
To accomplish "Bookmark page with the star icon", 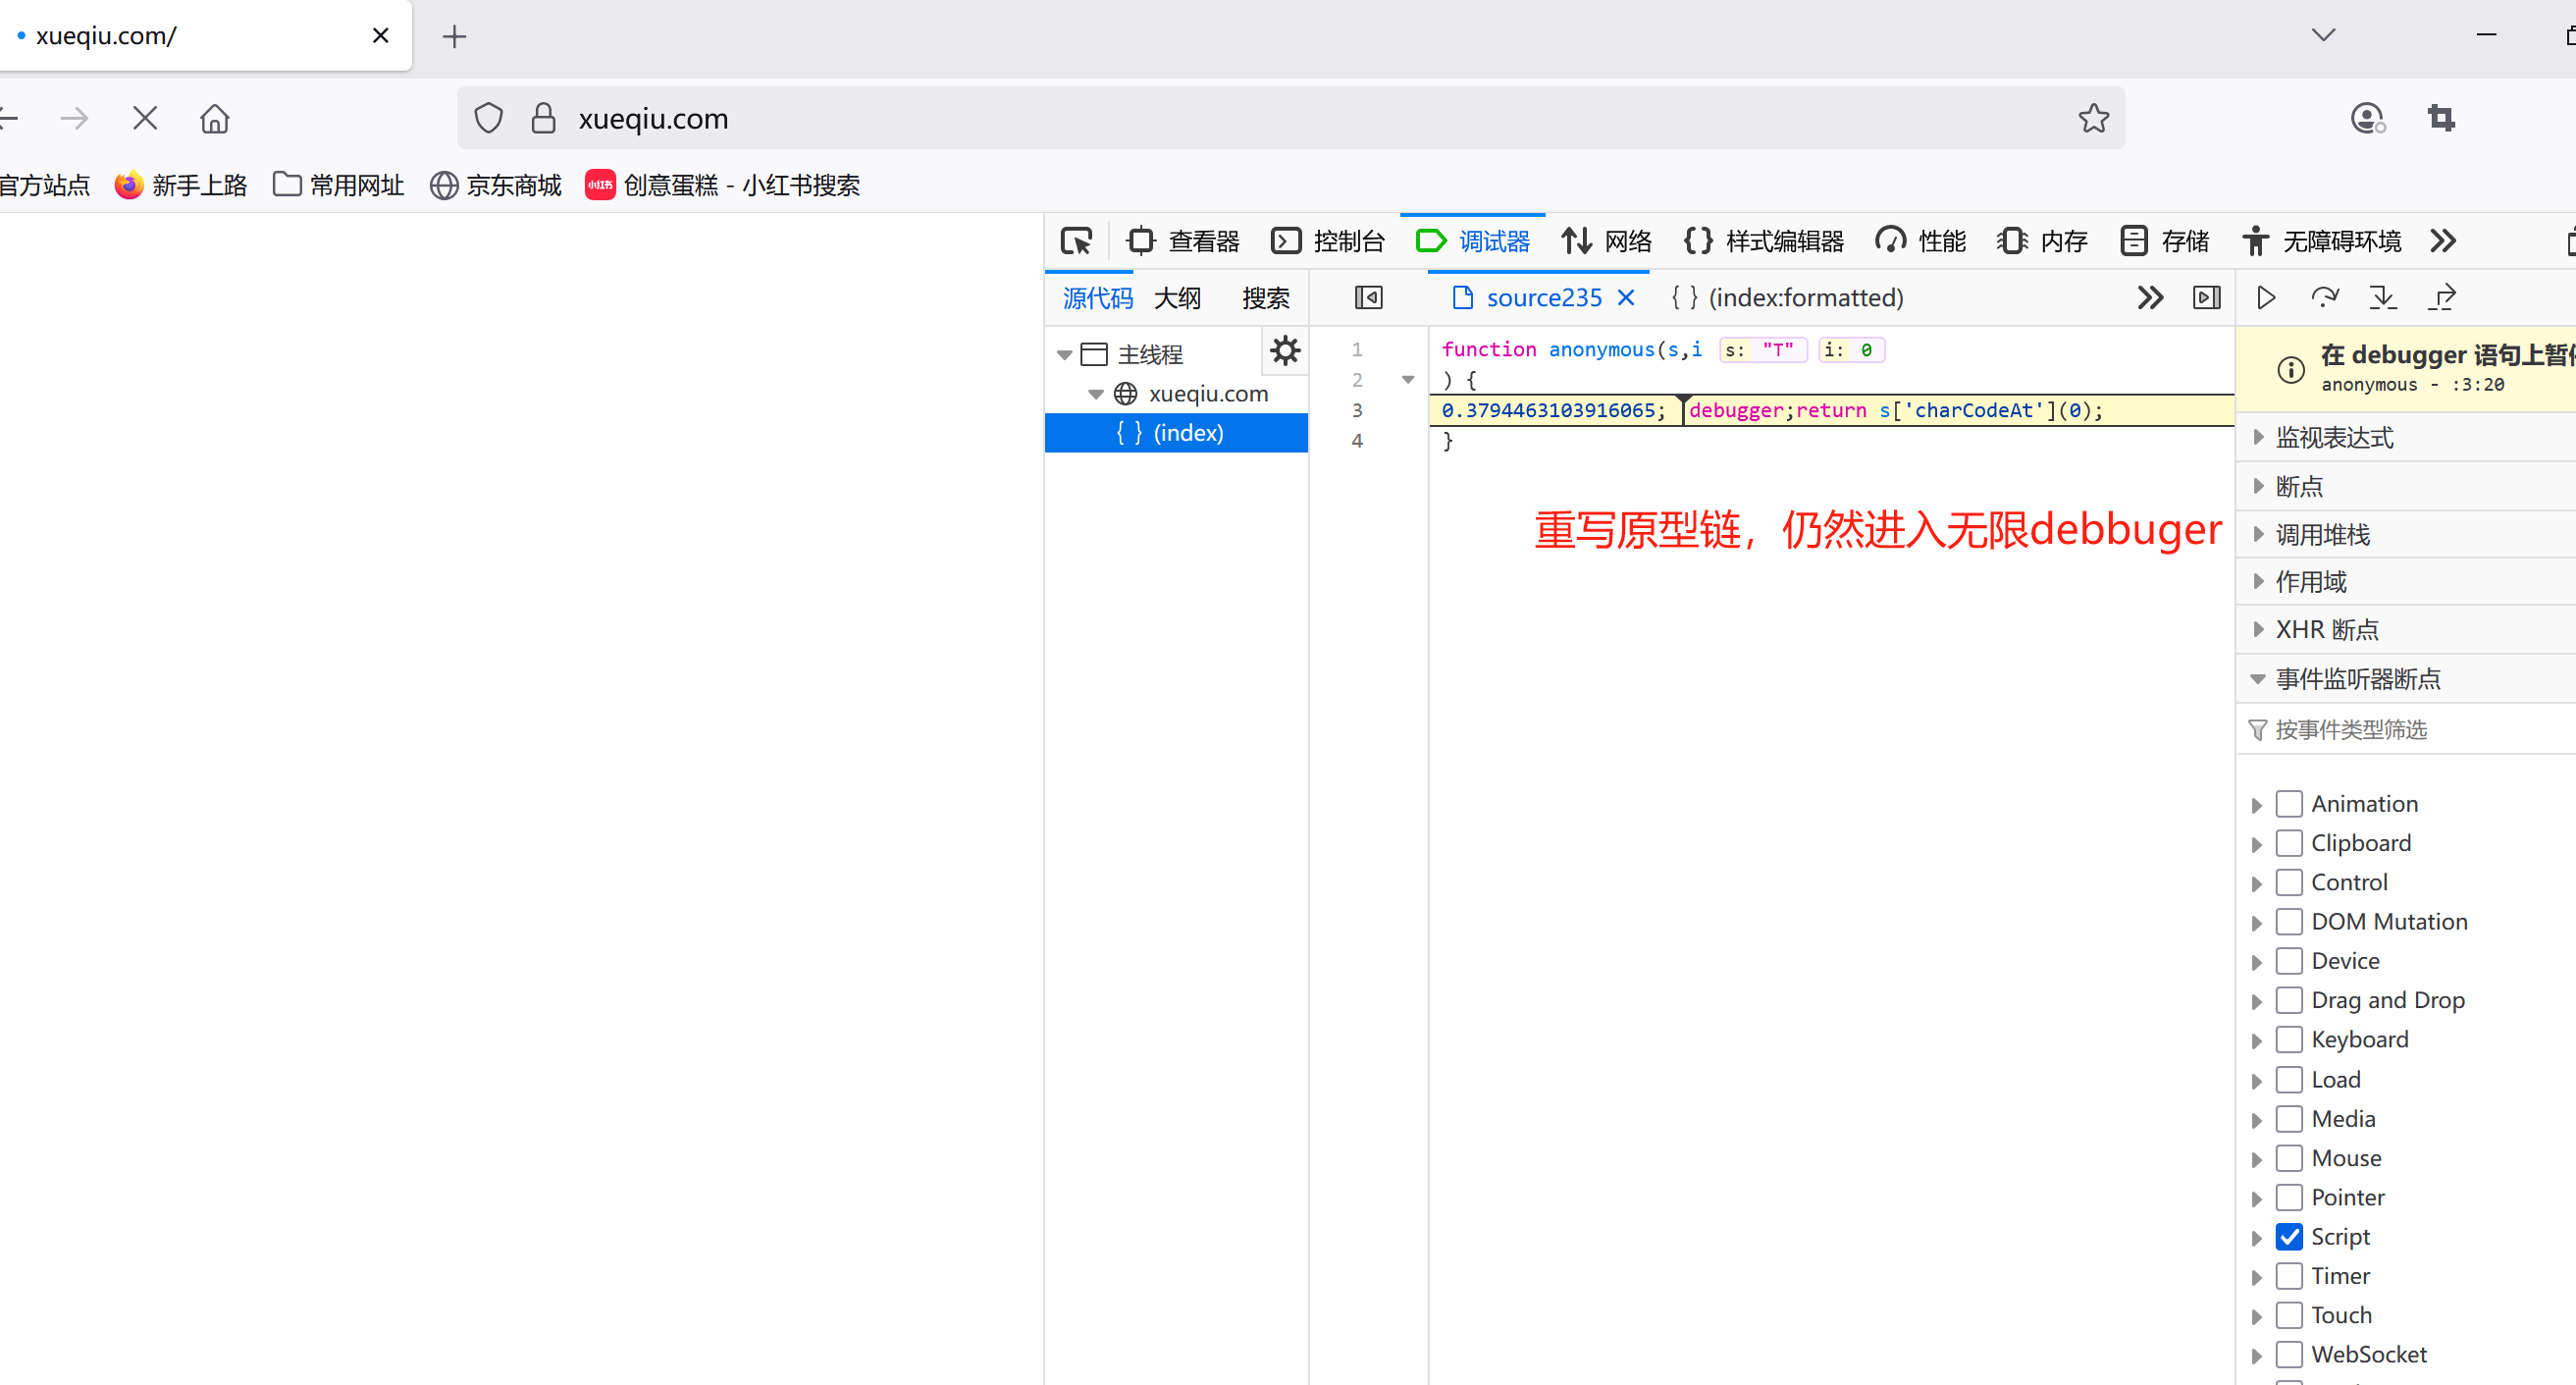I will click(2093, 119).
